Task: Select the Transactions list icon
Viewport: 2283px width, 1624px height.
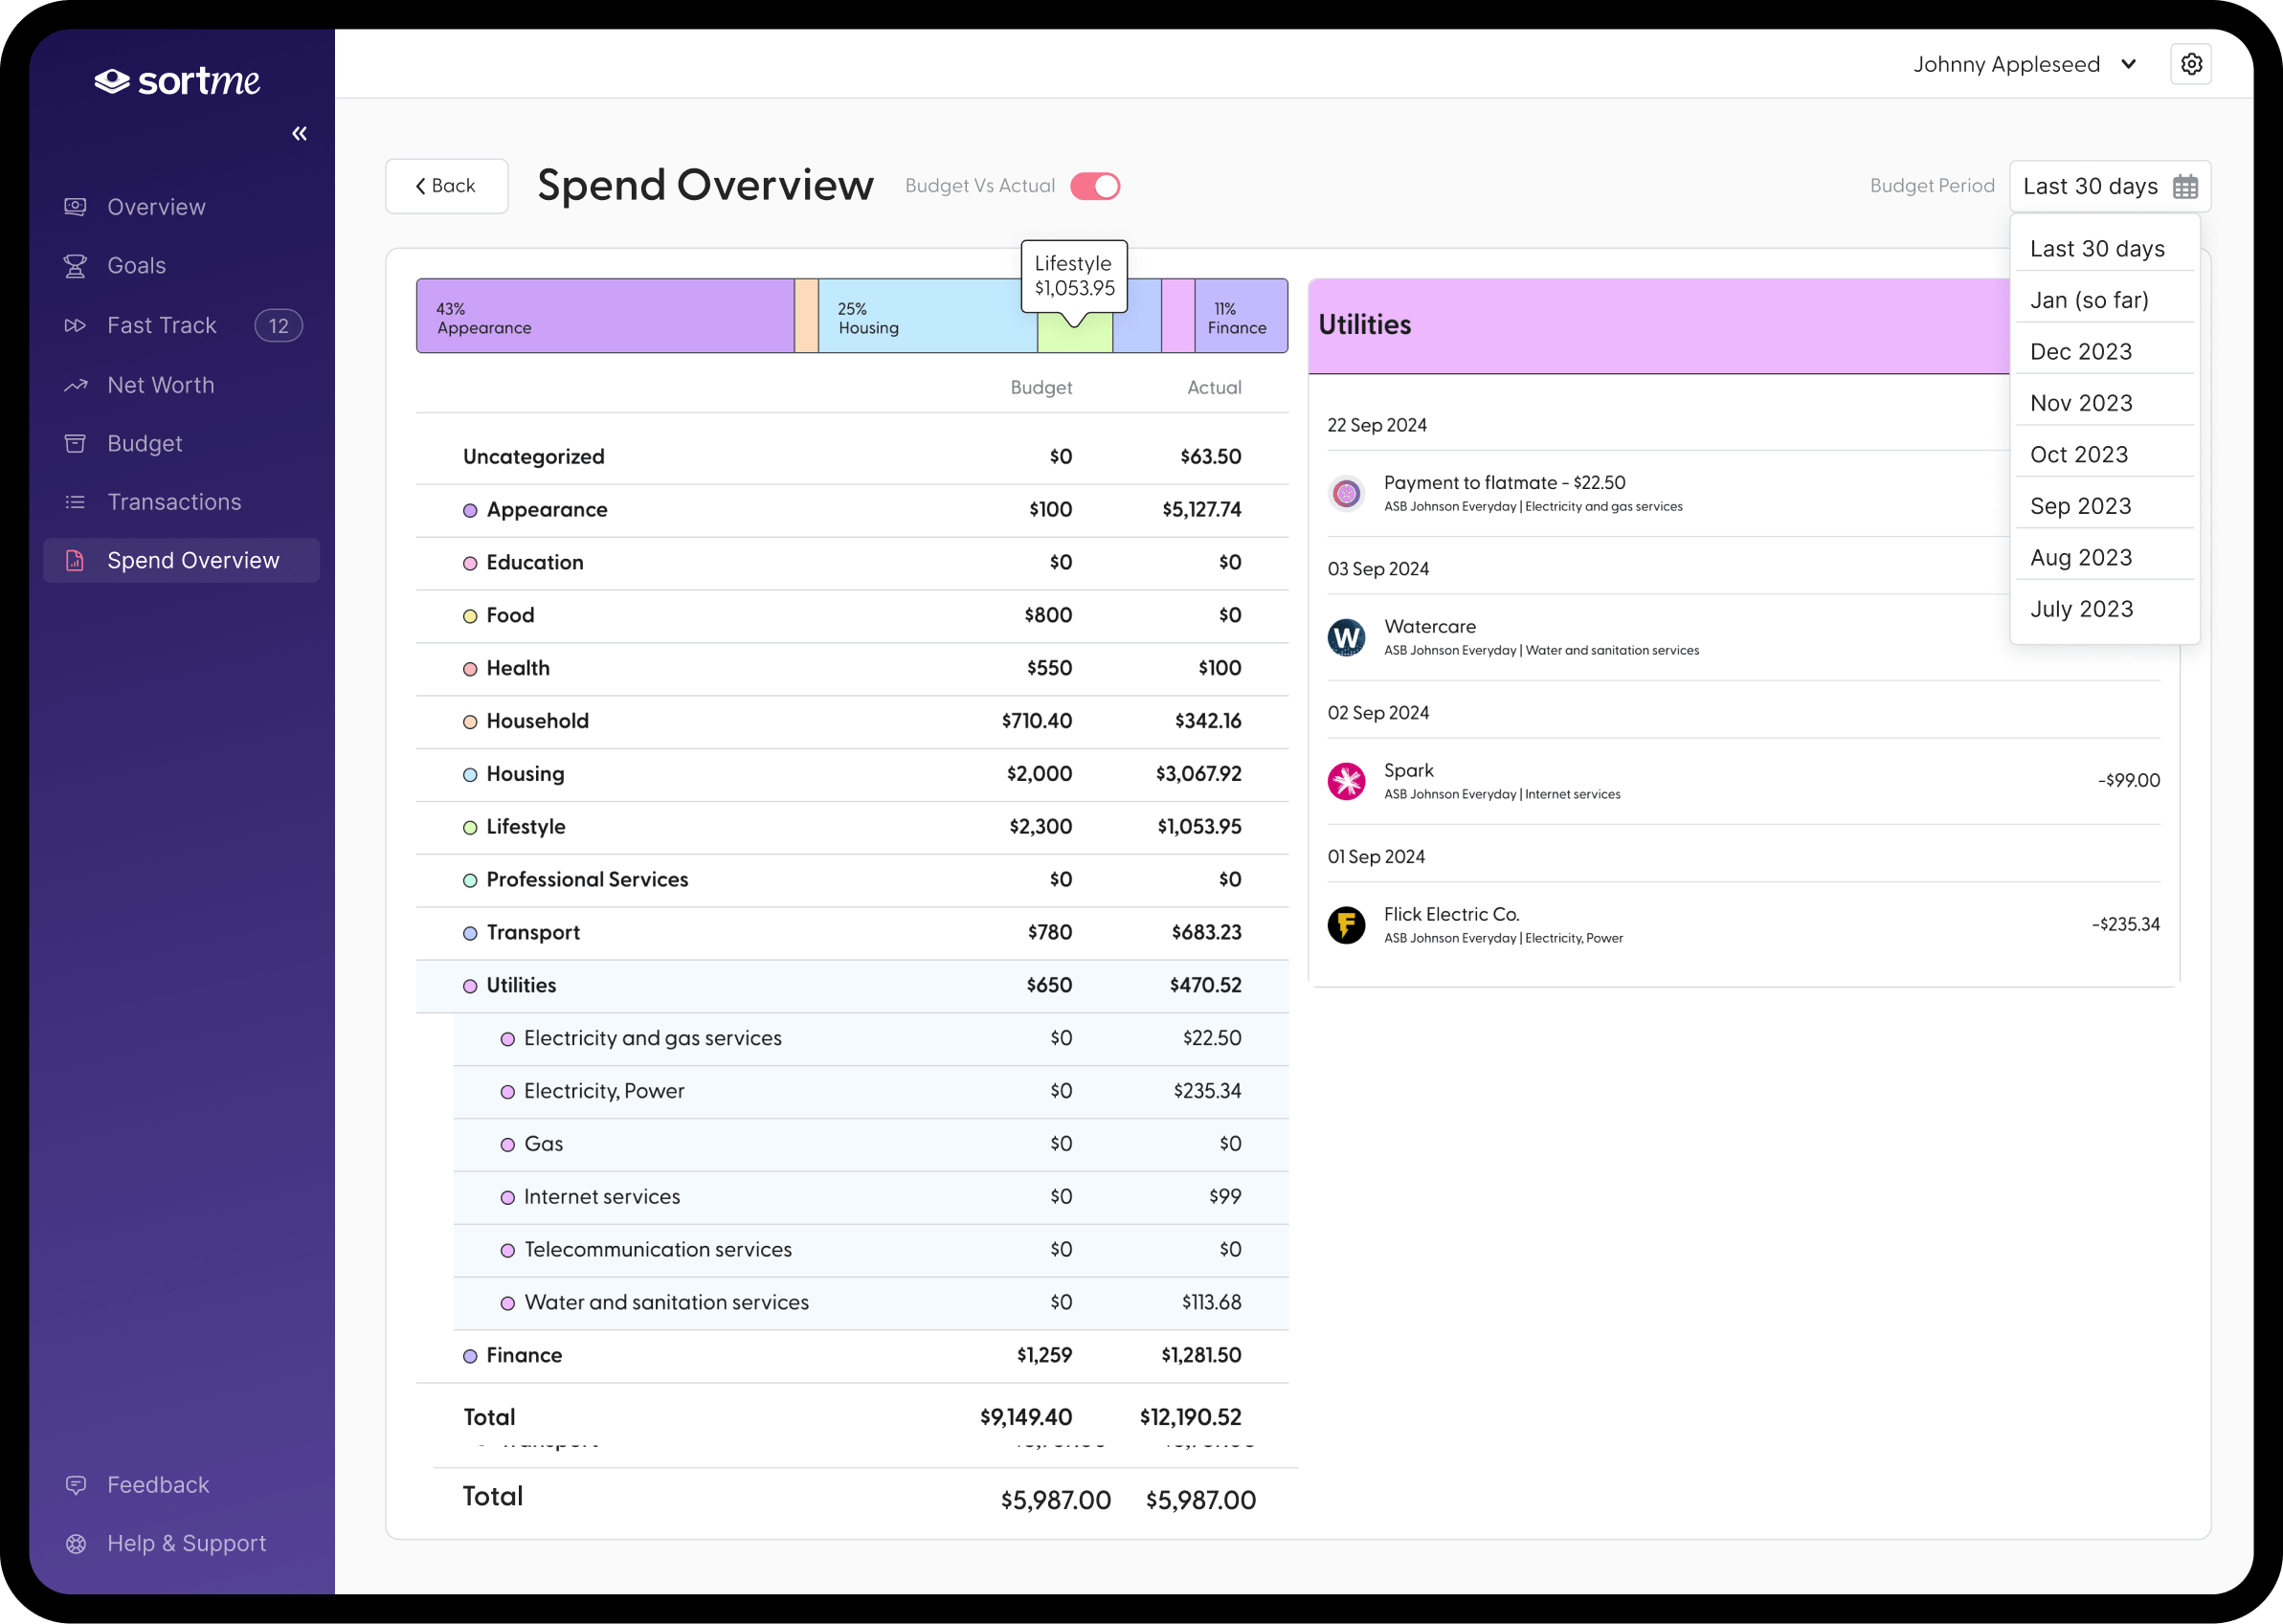Action: point(76,501)
